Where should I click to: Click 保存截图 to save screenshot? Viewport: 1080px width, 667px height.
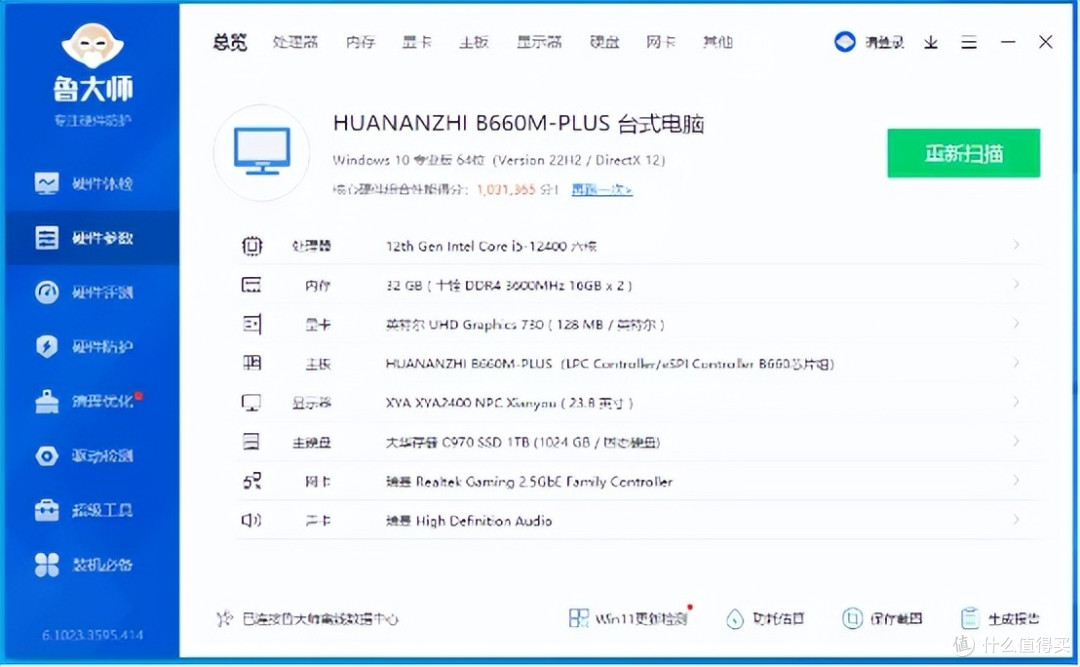[x=882, y=618]
